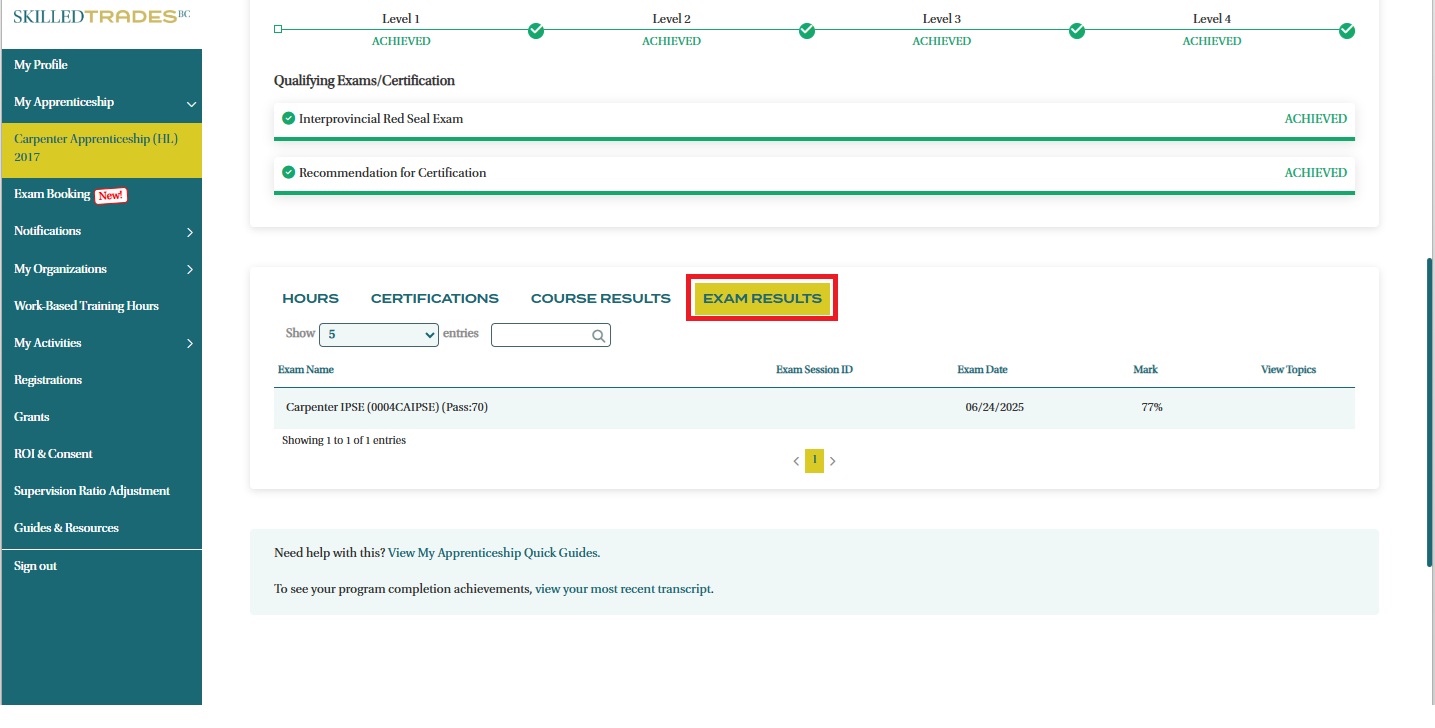1435x728 pixels.
Task: Click the final Level 4 achieved checkmark
Action: pos(1346,31)
